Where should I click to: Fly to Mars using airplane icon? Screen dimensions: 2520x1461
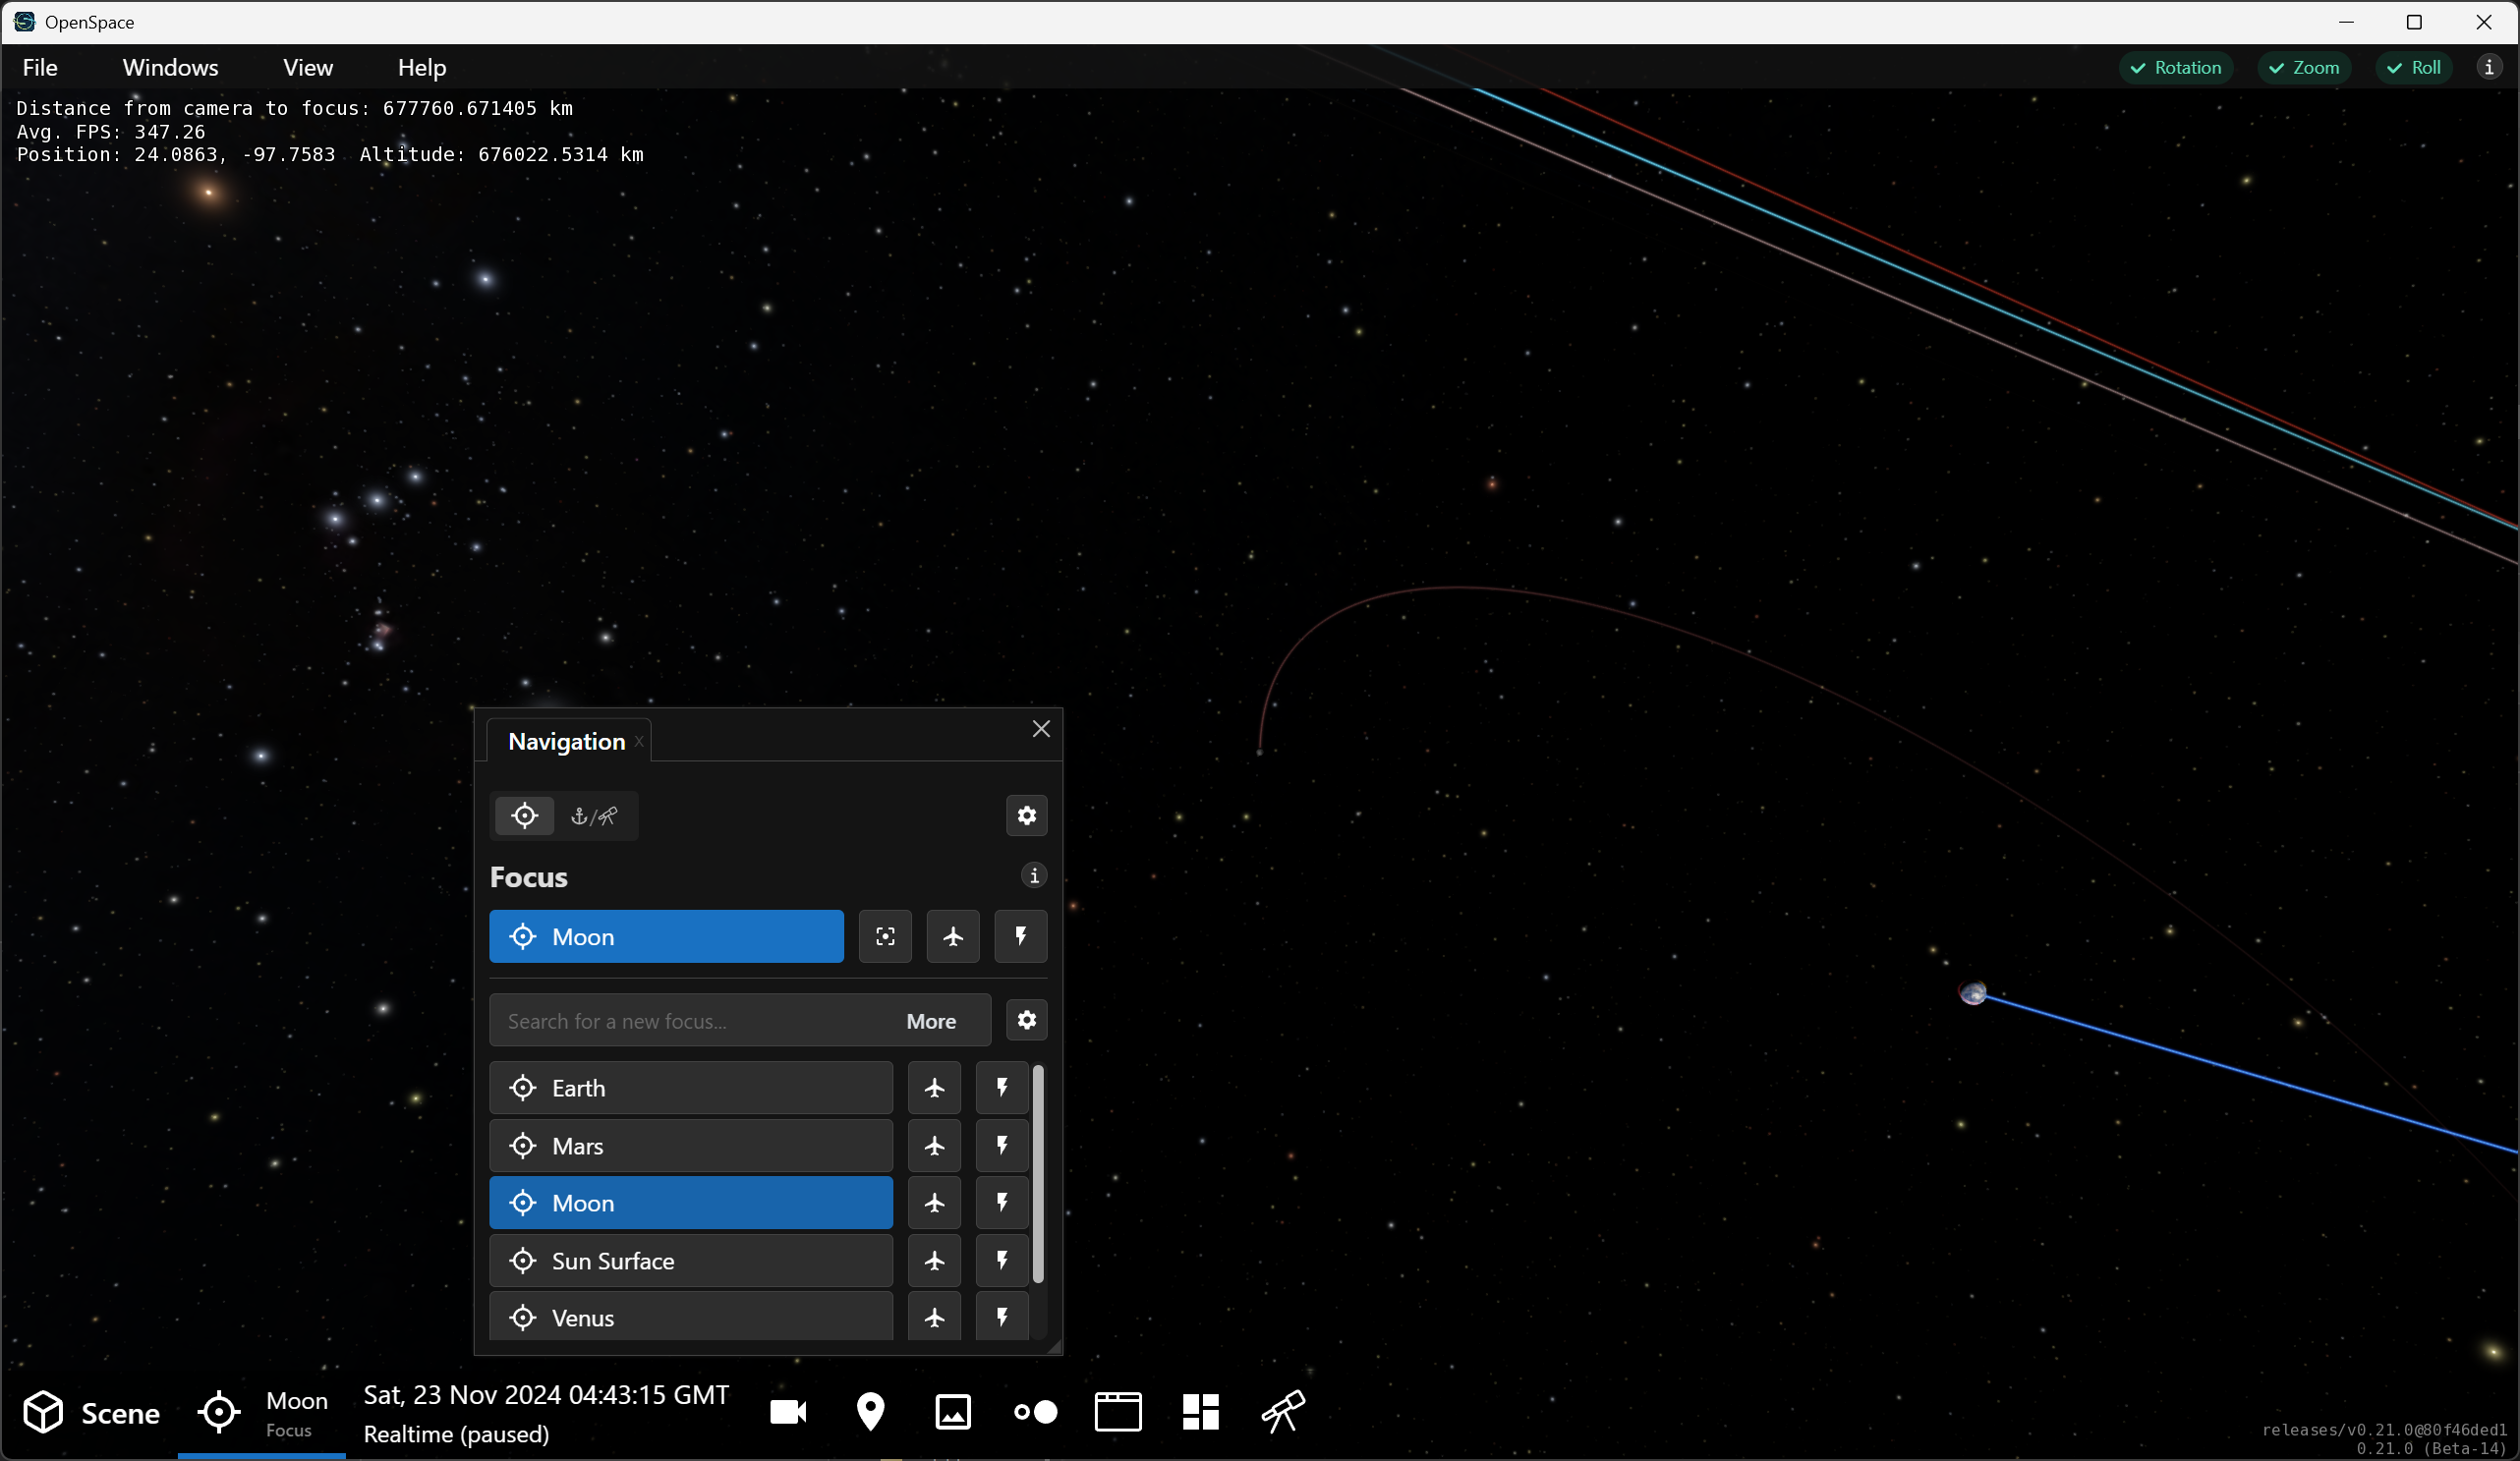pos(934,1145)
